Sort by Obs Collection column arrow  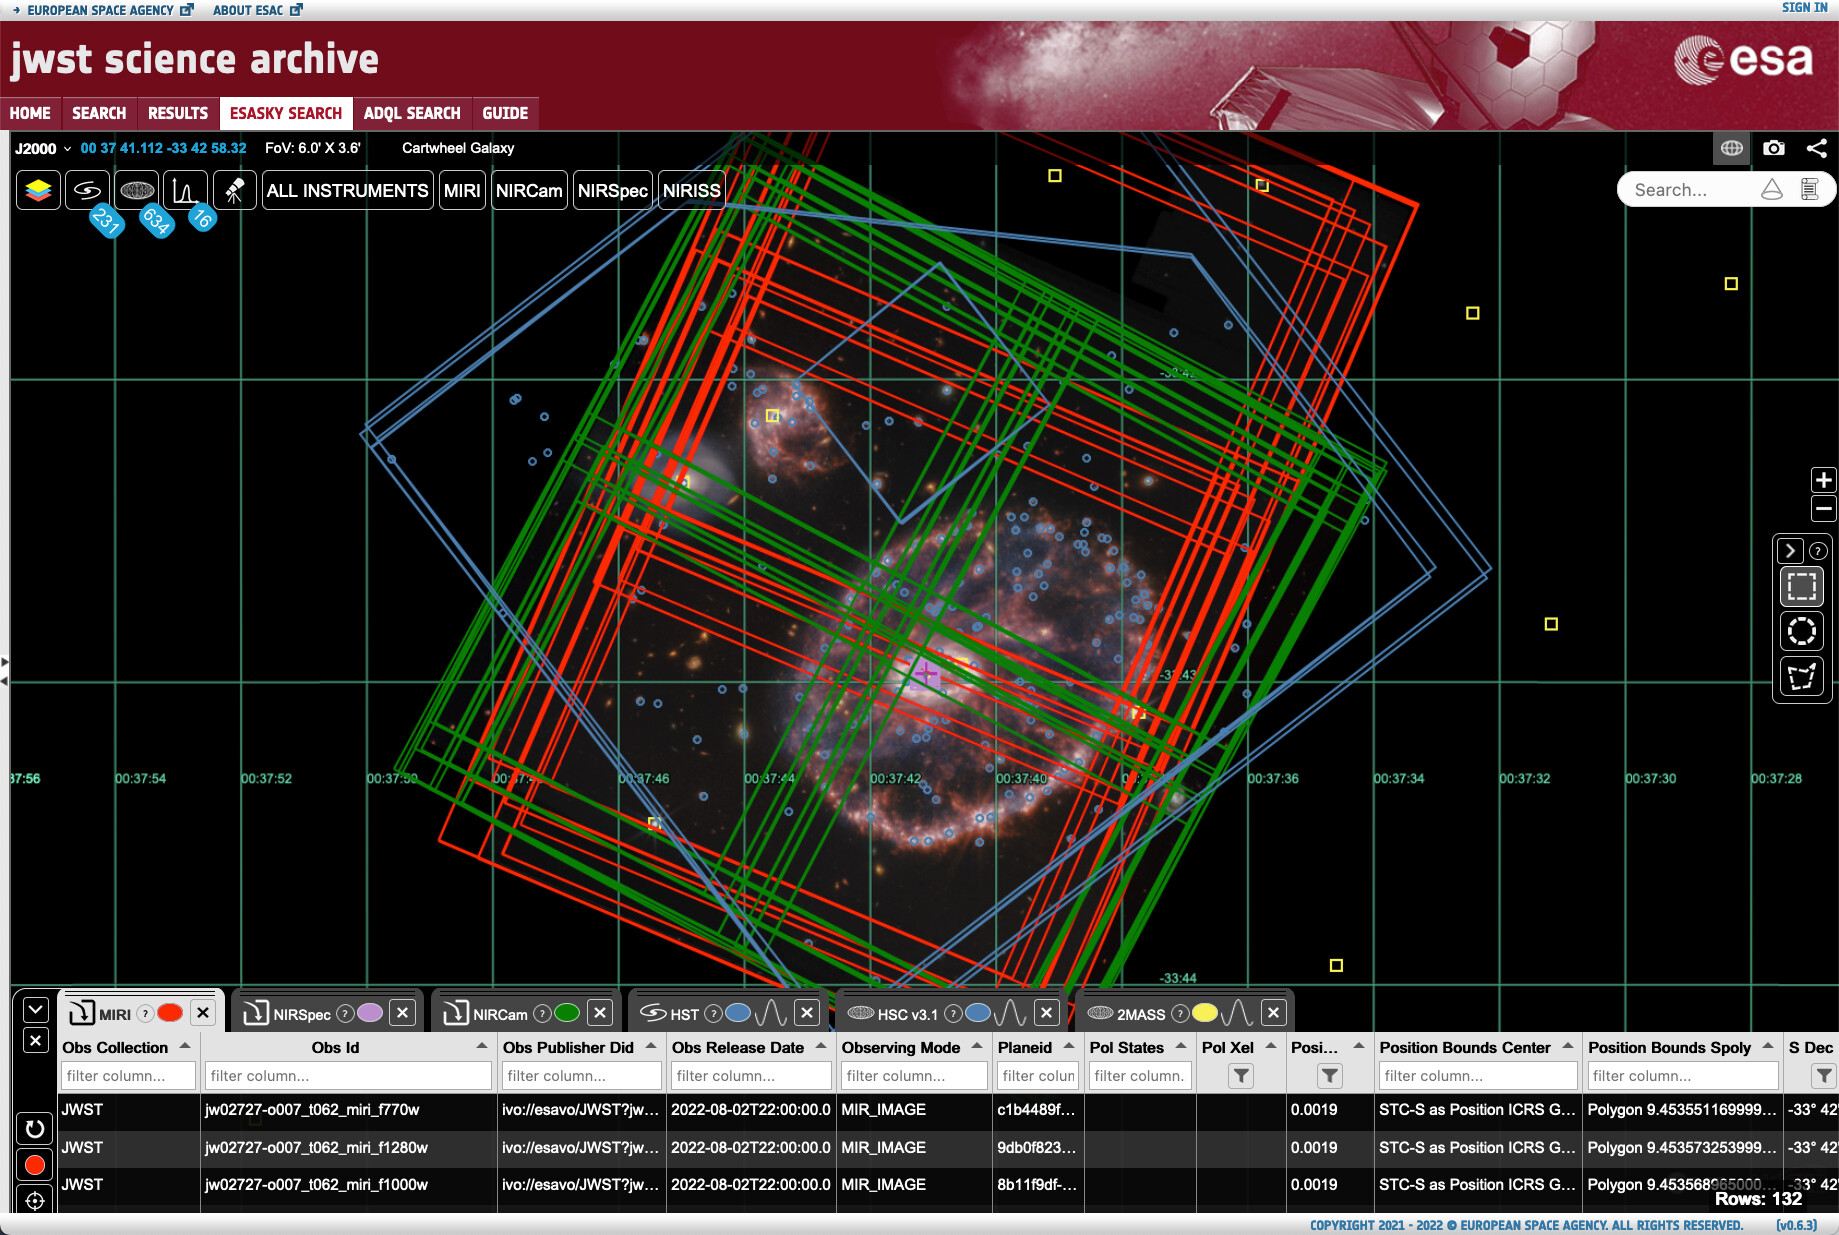(184, 1046)
